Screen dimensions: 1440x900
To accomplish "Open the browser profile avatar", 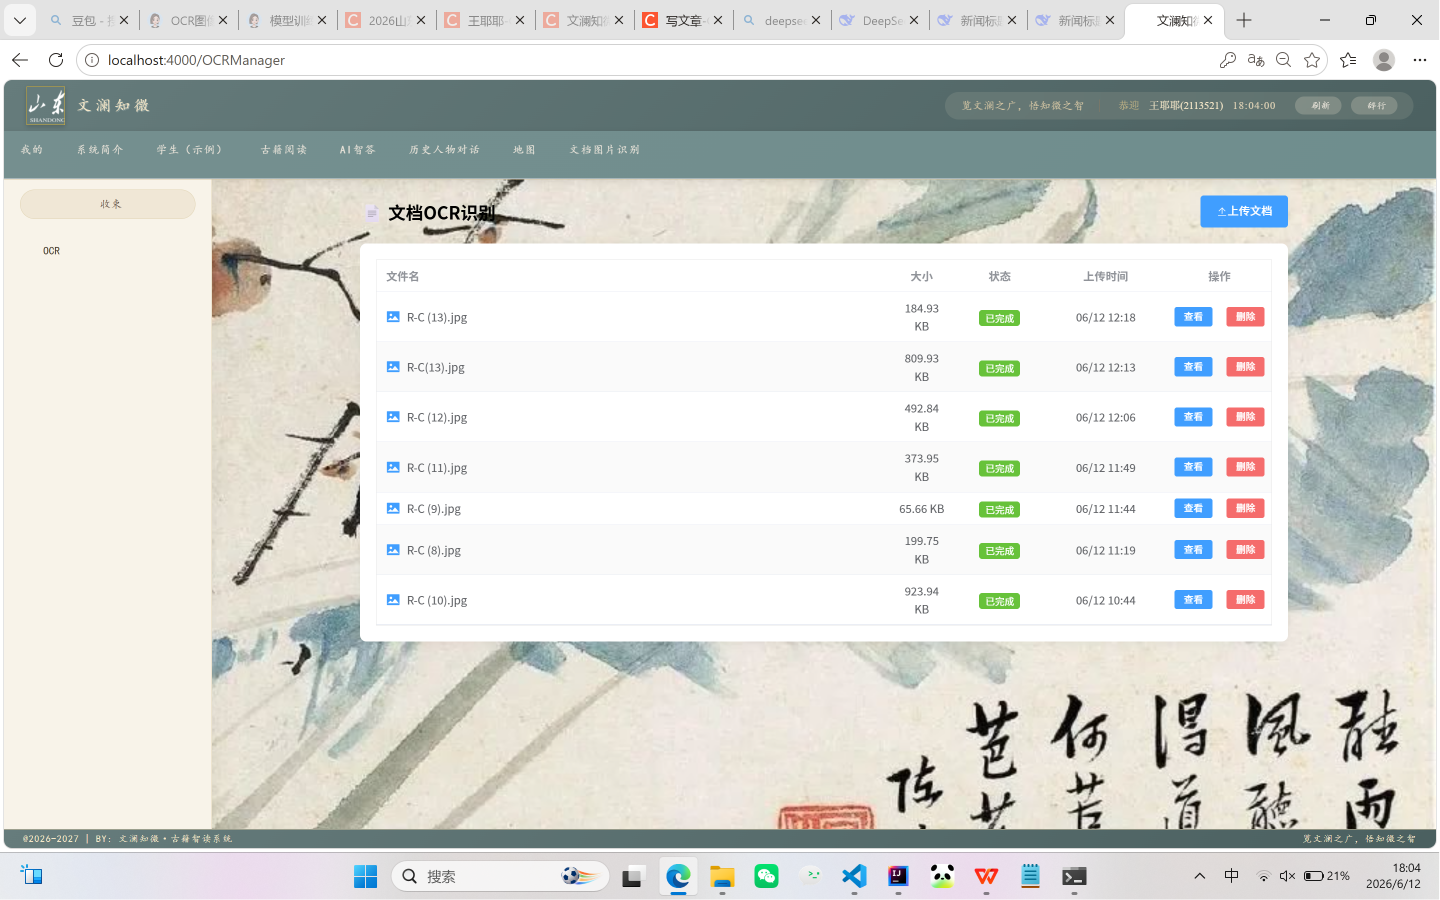I will click(1384, 60).
